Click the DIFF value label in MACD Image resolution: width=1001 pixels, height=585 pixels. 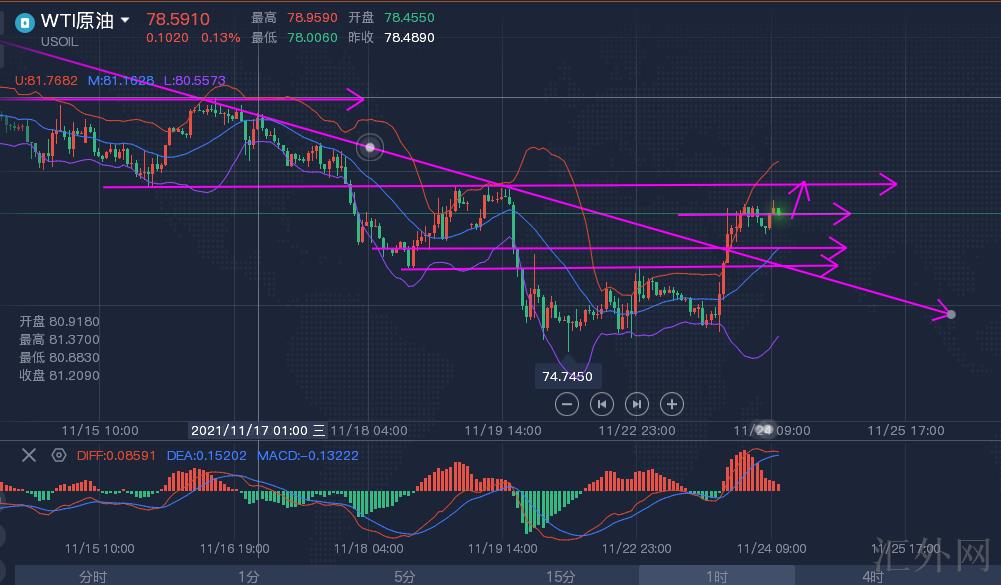pos(117,455)
